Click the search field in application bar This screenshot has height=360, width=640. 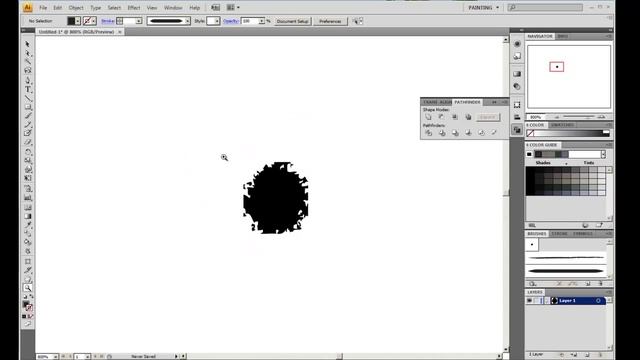545,7
